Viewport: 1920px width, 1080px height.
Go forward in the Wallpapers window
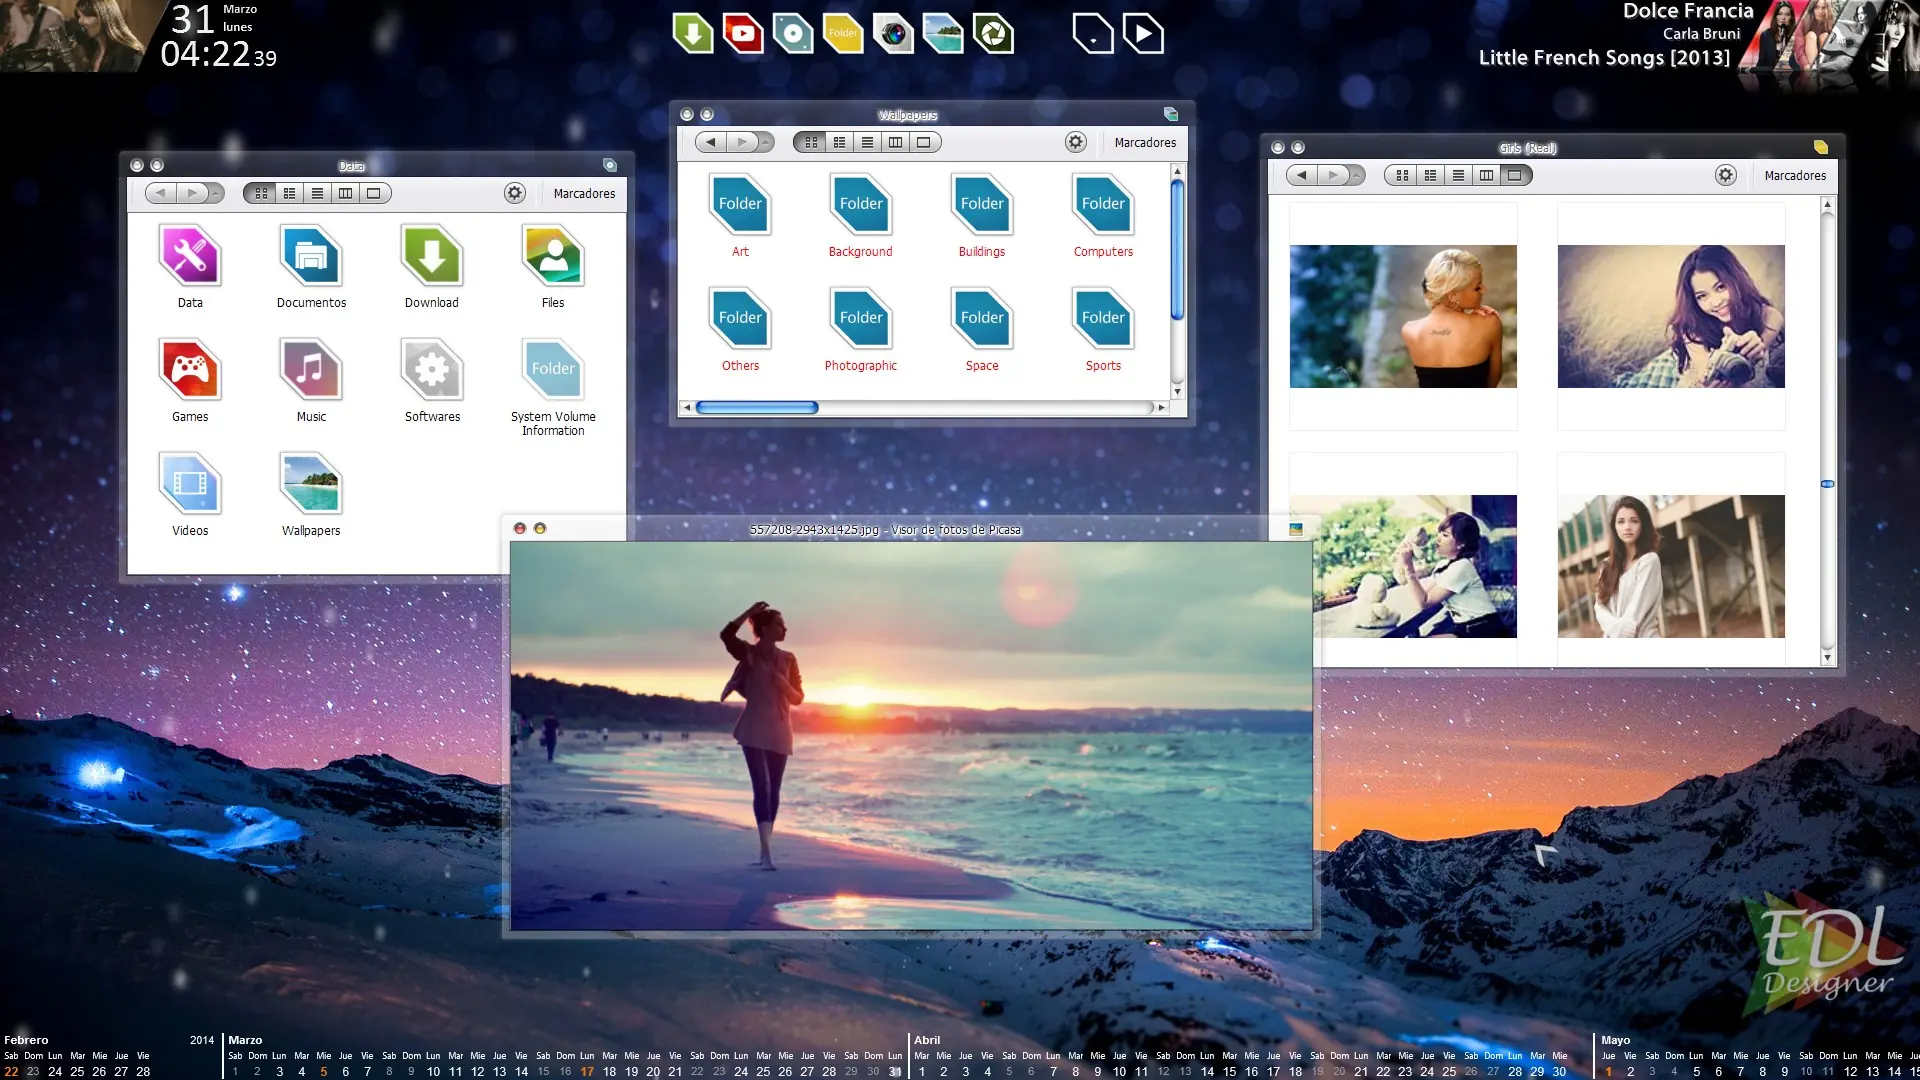pyautogui.click(x=742, y=142)
